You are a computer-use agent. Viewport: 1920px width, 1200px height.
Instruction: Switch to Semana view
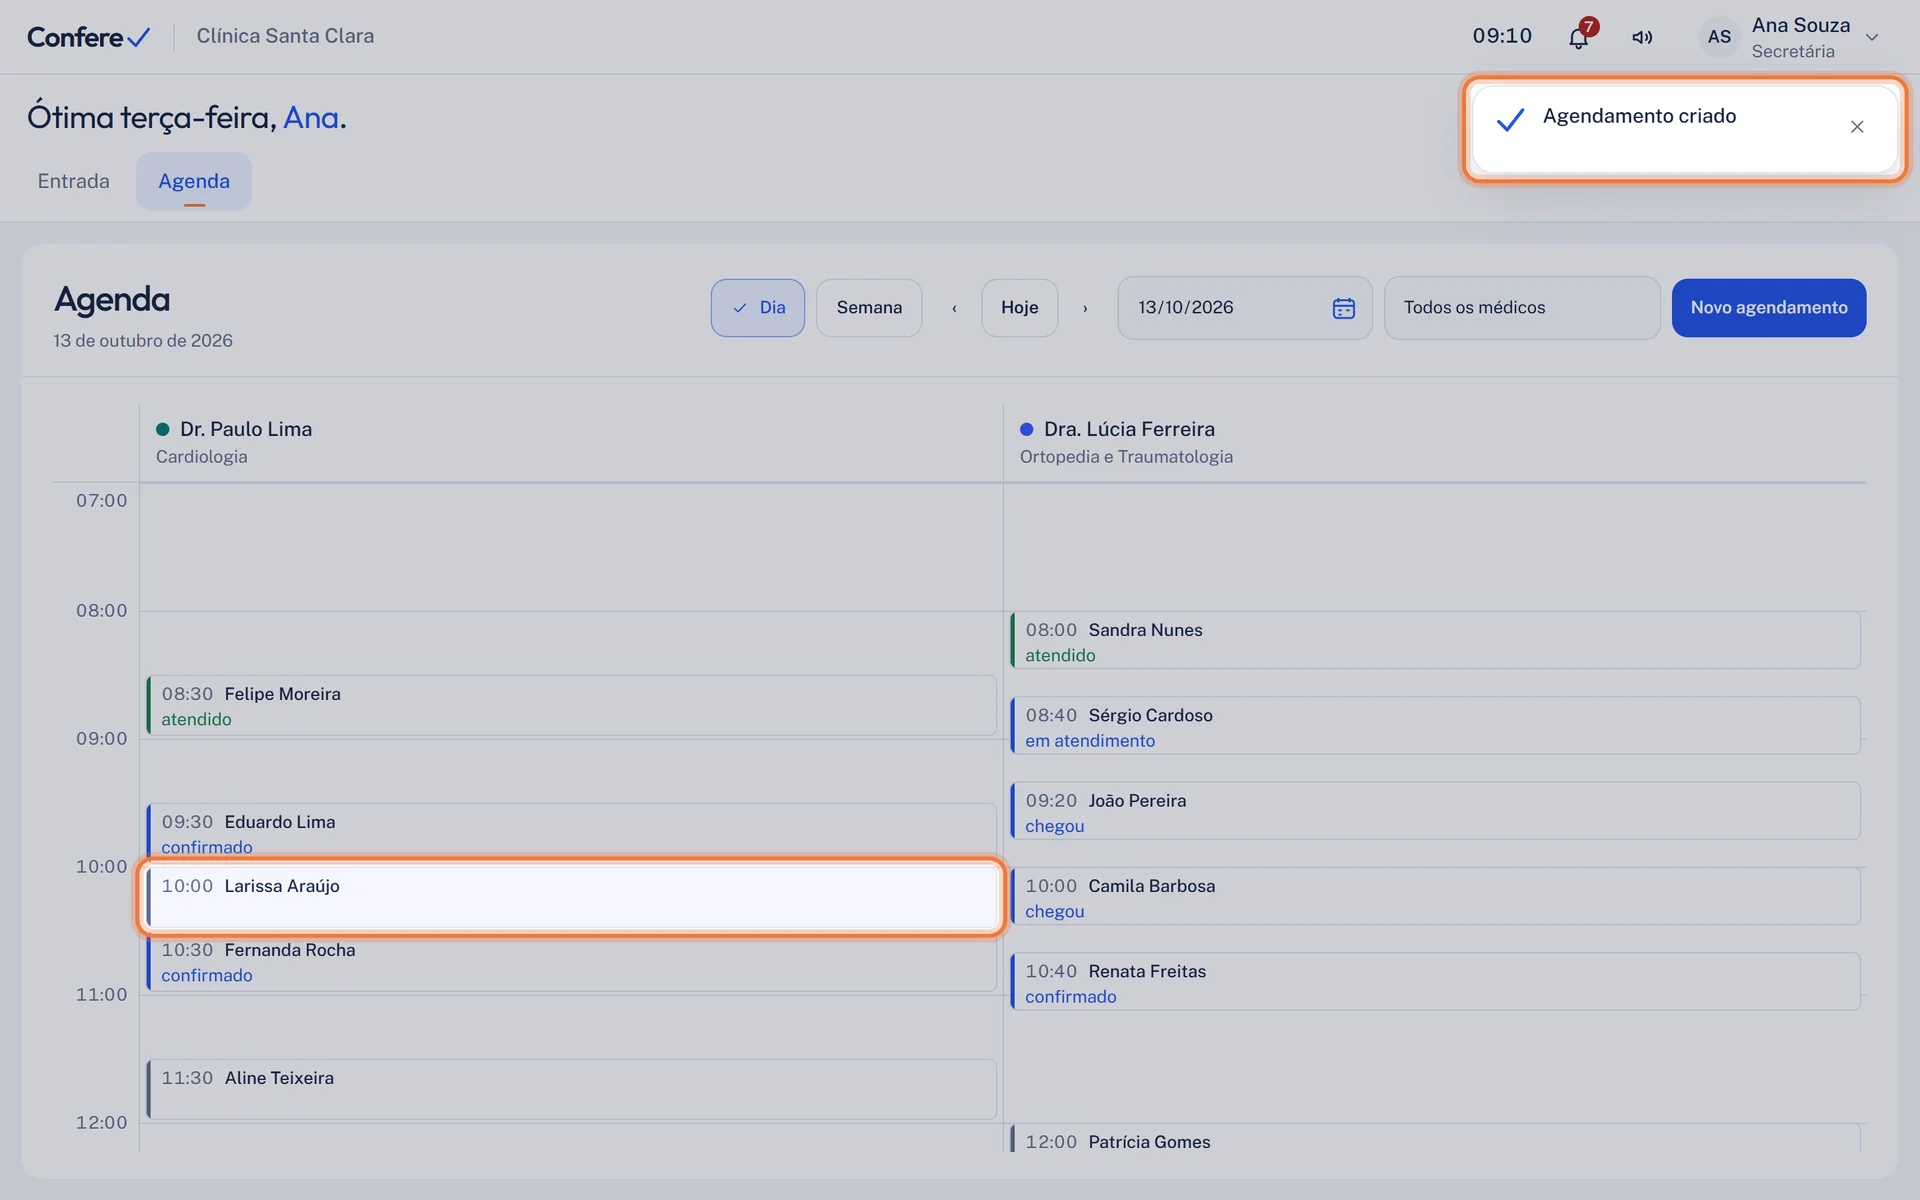[869, 308]
